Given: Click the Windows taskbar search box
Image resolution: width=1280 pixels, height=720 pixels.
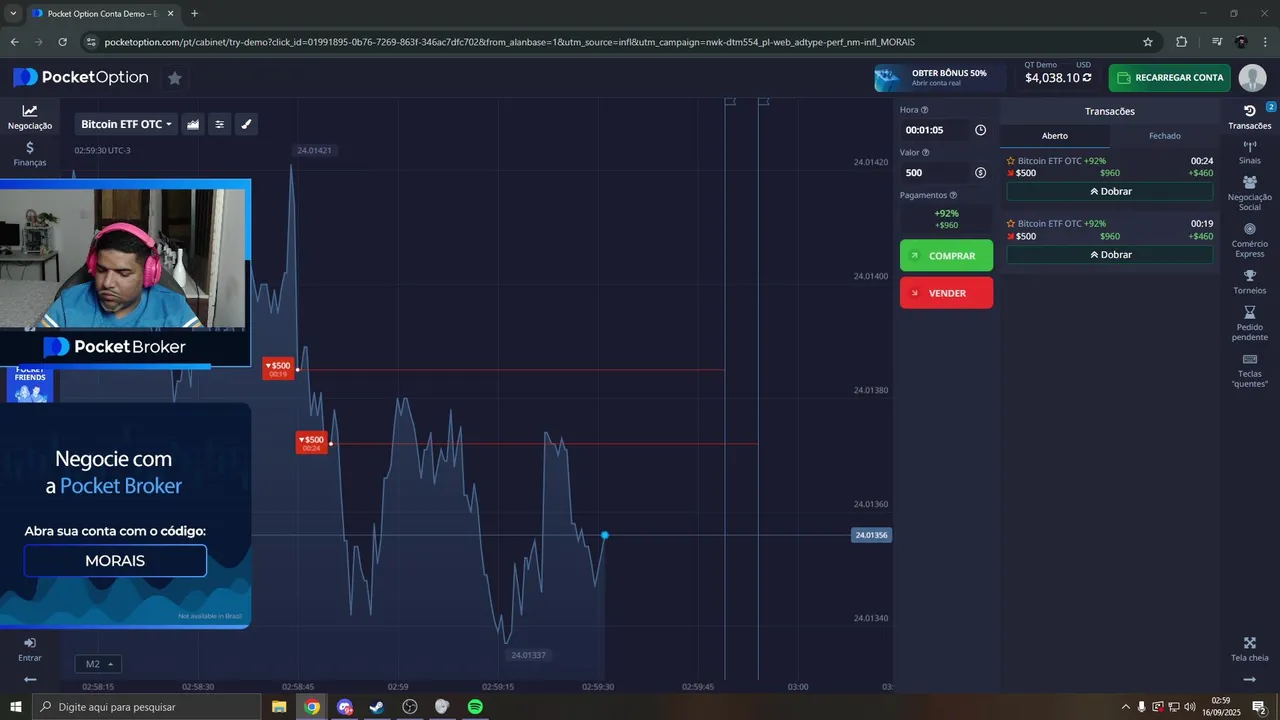Looking at the screenshot, I should (x=148, y=707).
